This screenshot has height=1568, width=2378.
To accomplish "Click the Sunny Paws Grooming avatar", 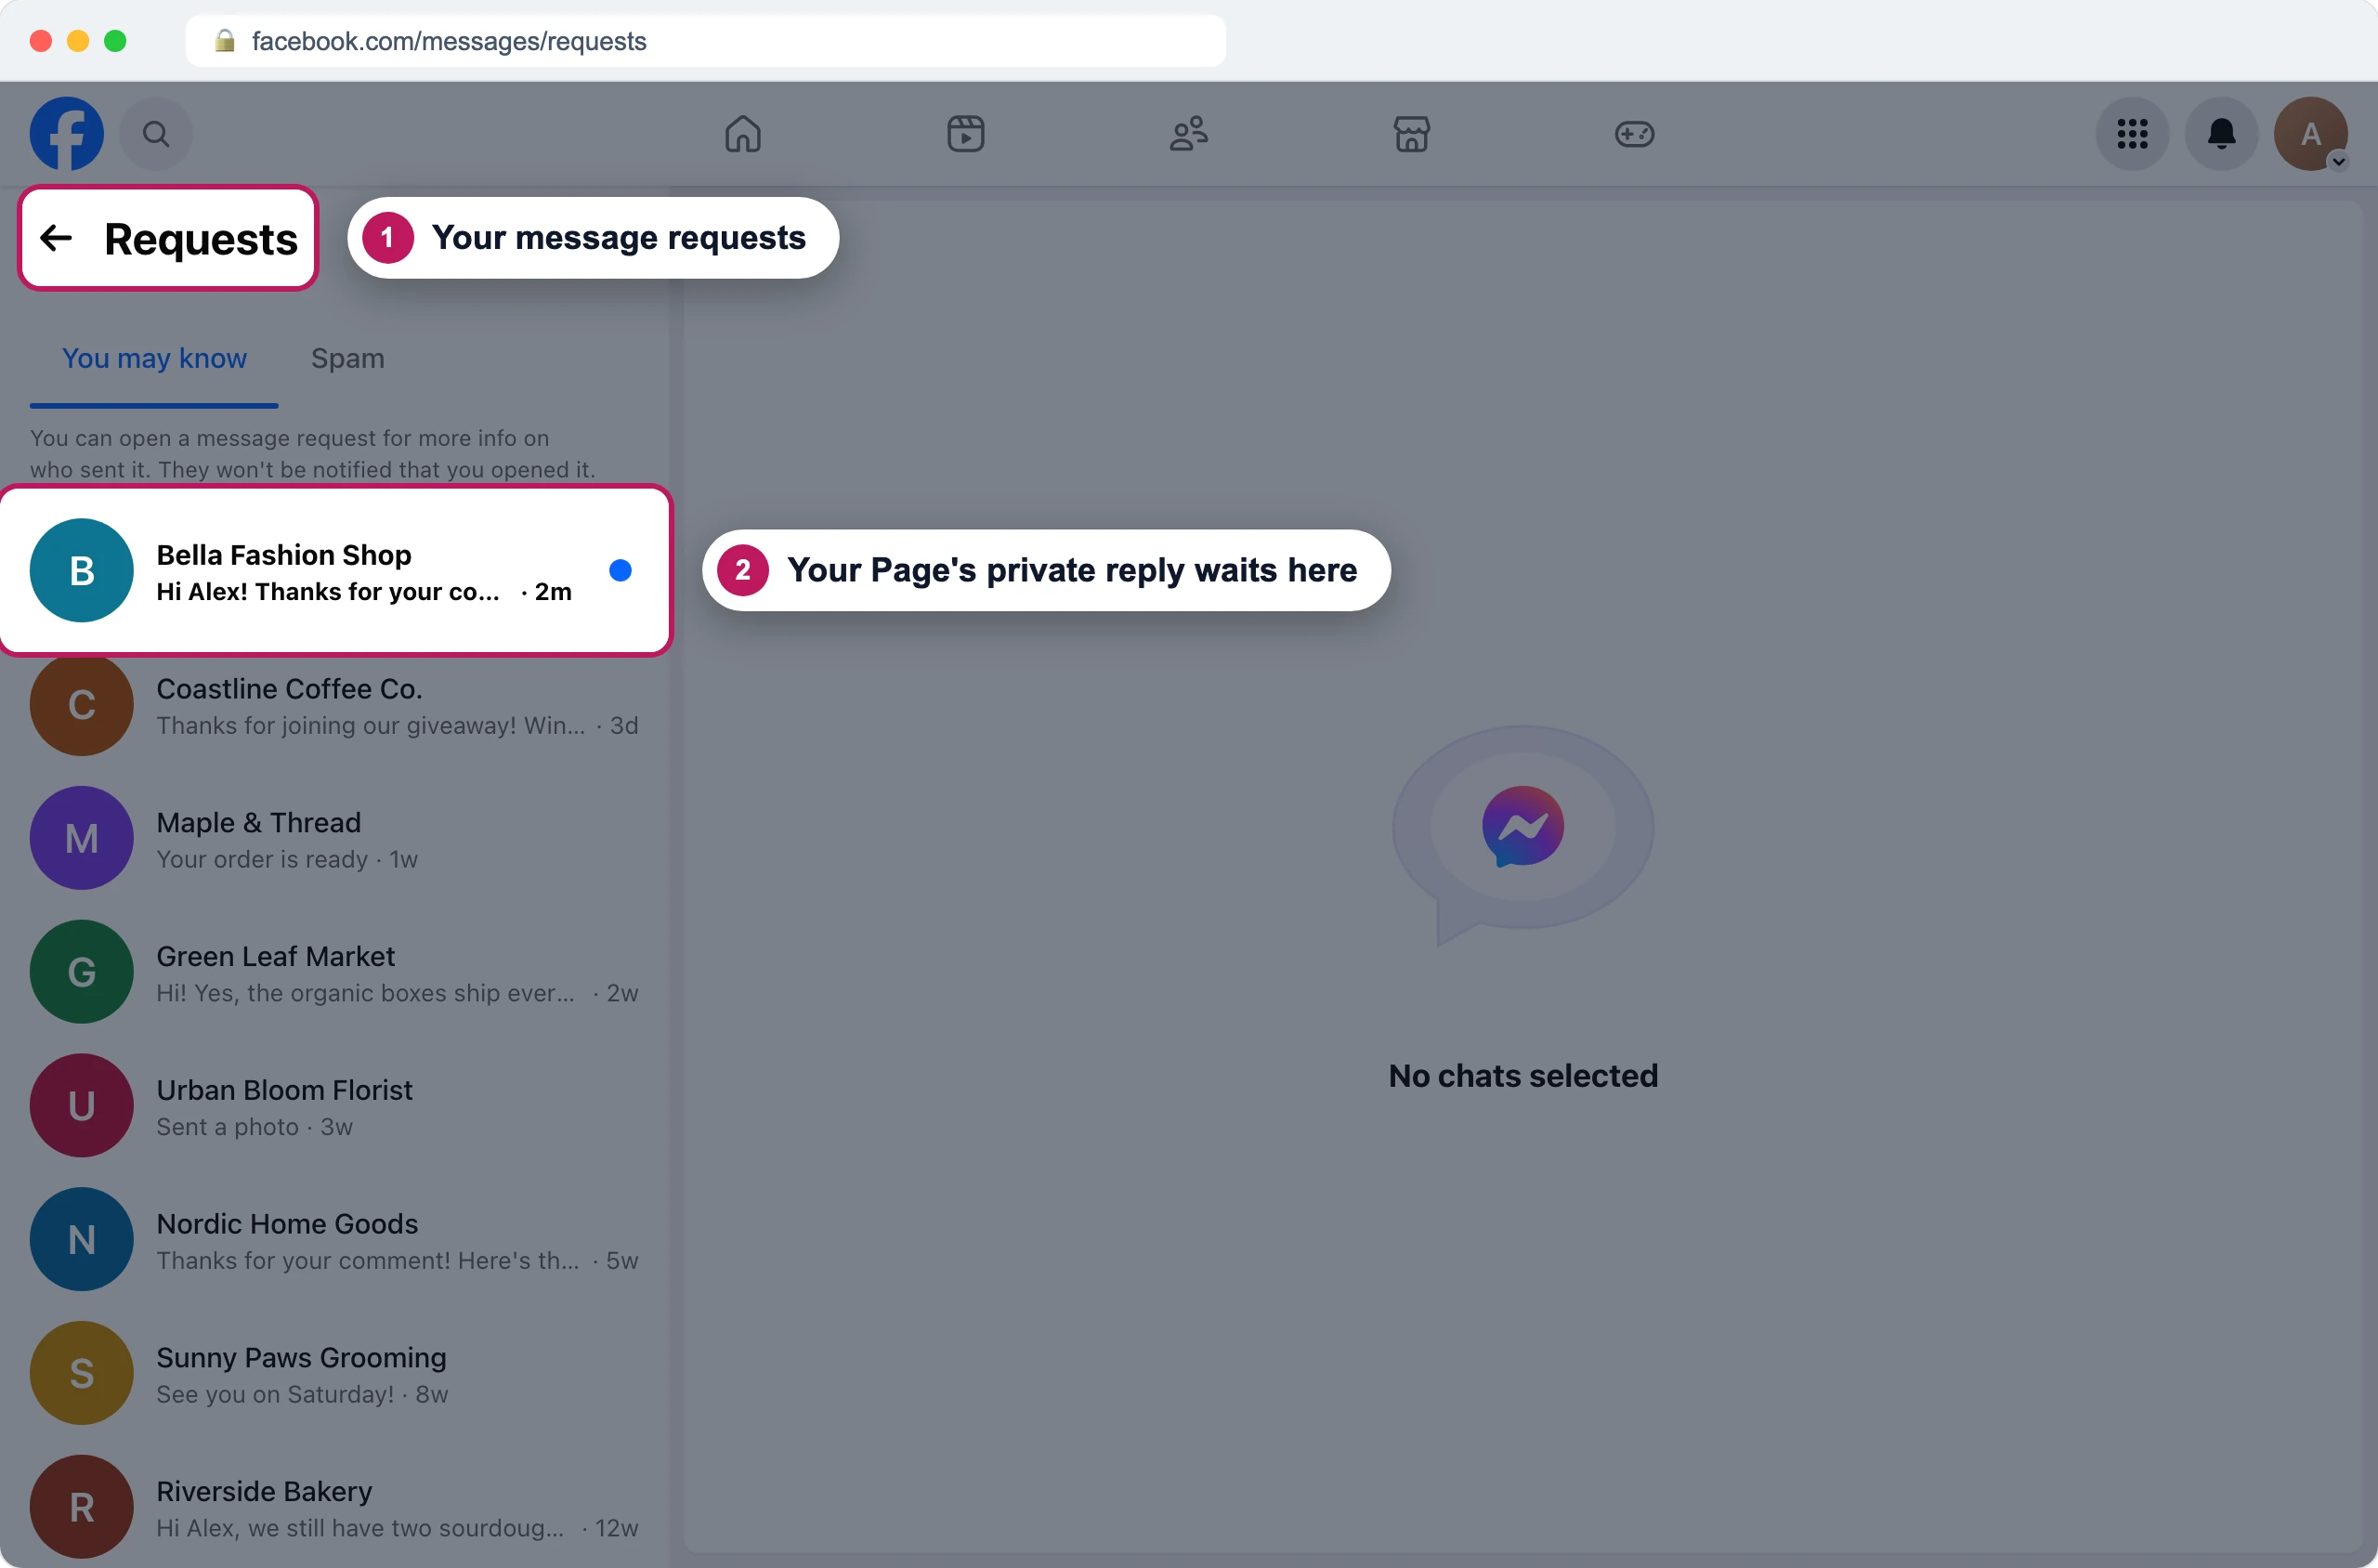I will [81, 1374].
